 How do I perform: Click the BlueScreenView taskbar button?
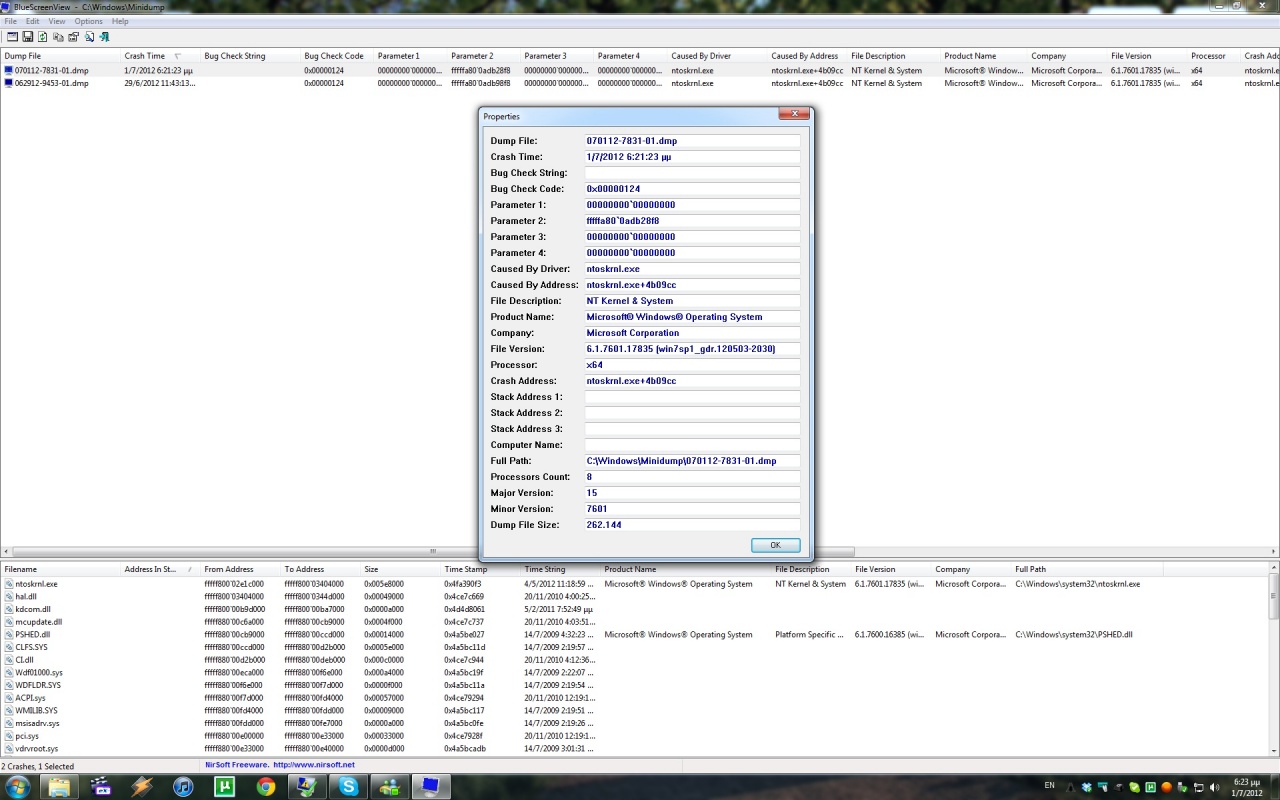click(431, 787)
